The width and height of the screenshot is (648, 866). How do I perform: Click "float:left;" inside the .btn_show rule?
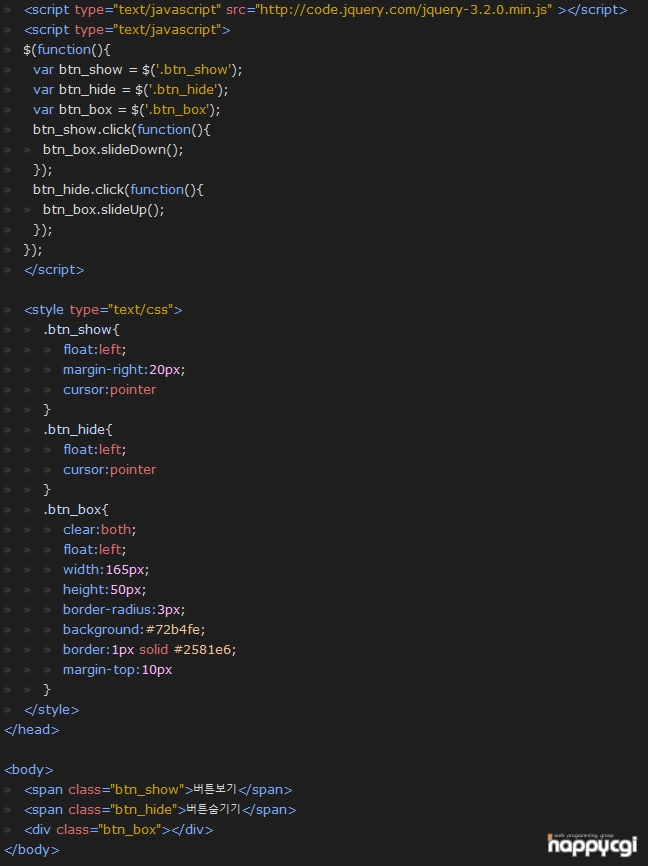point(94,350)
